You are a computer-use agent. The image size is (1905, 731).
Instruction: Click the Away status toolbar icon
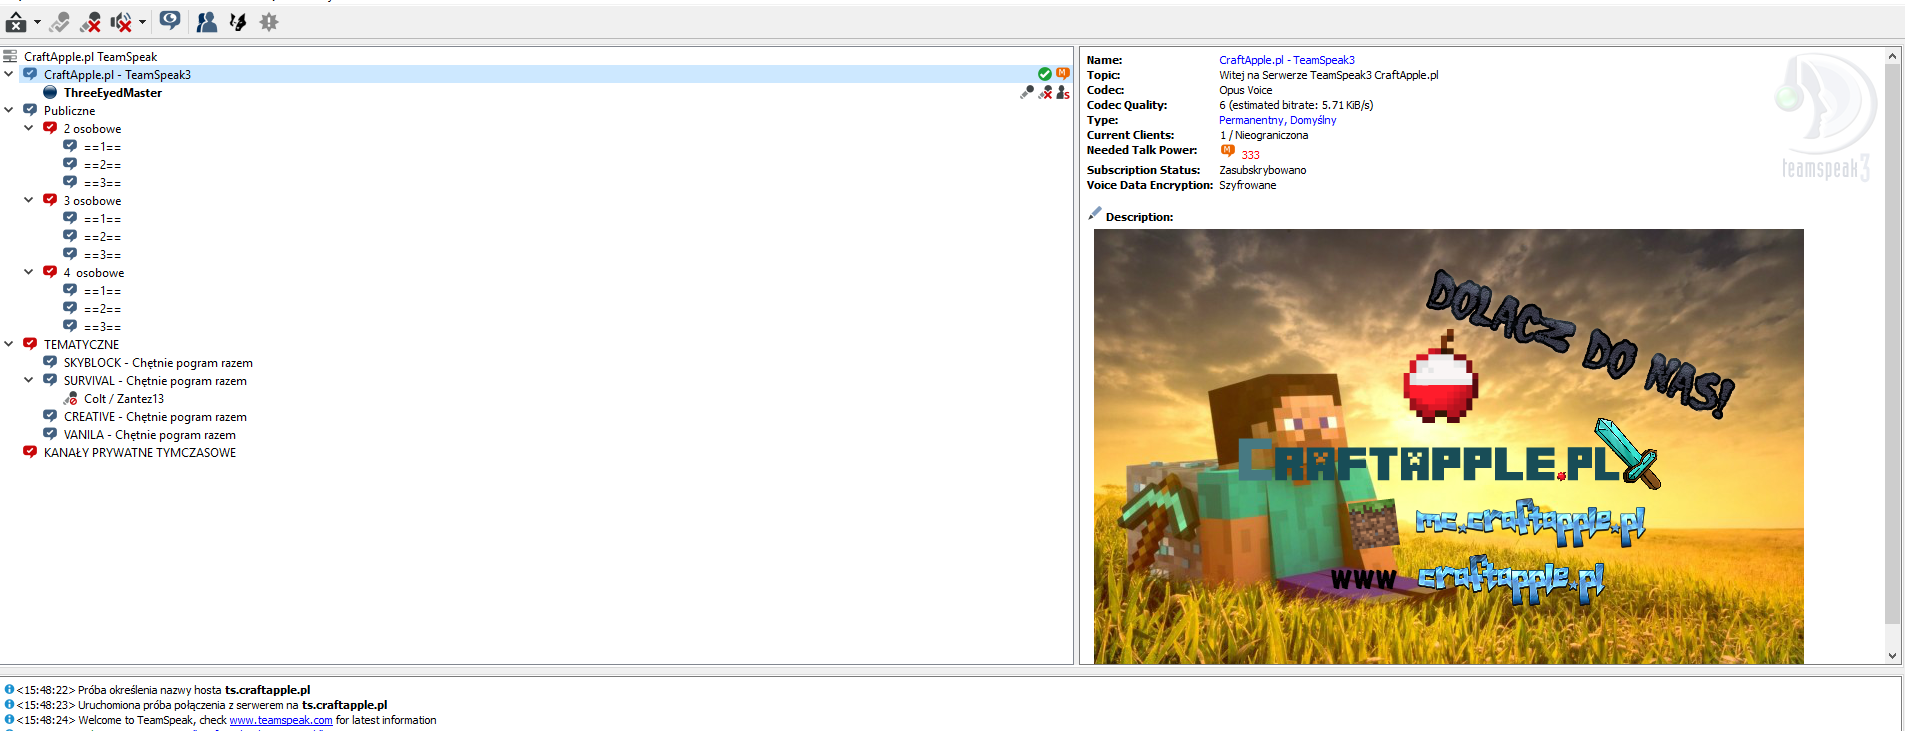click(16, 22)
